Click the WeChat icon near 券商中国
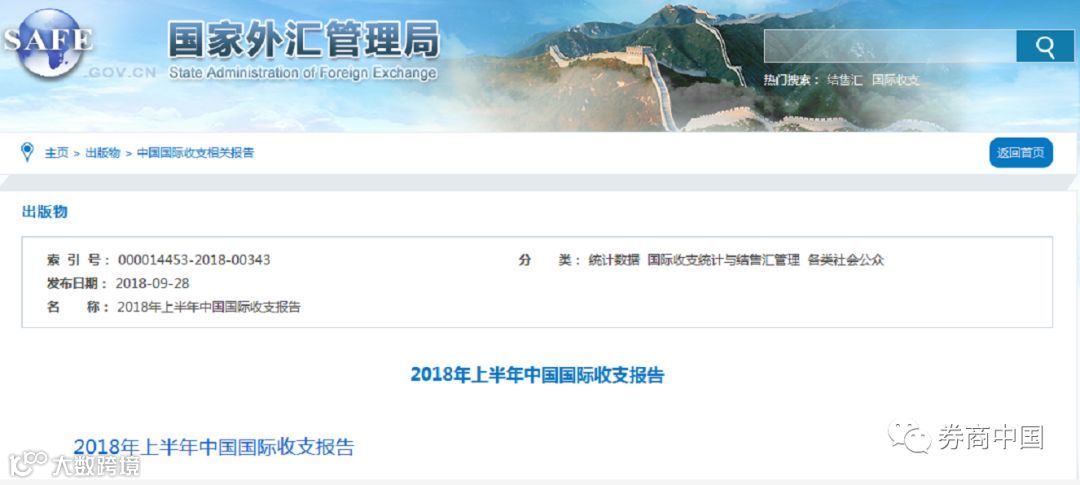This screenshot has width=1080, height=485. point(910,437)
